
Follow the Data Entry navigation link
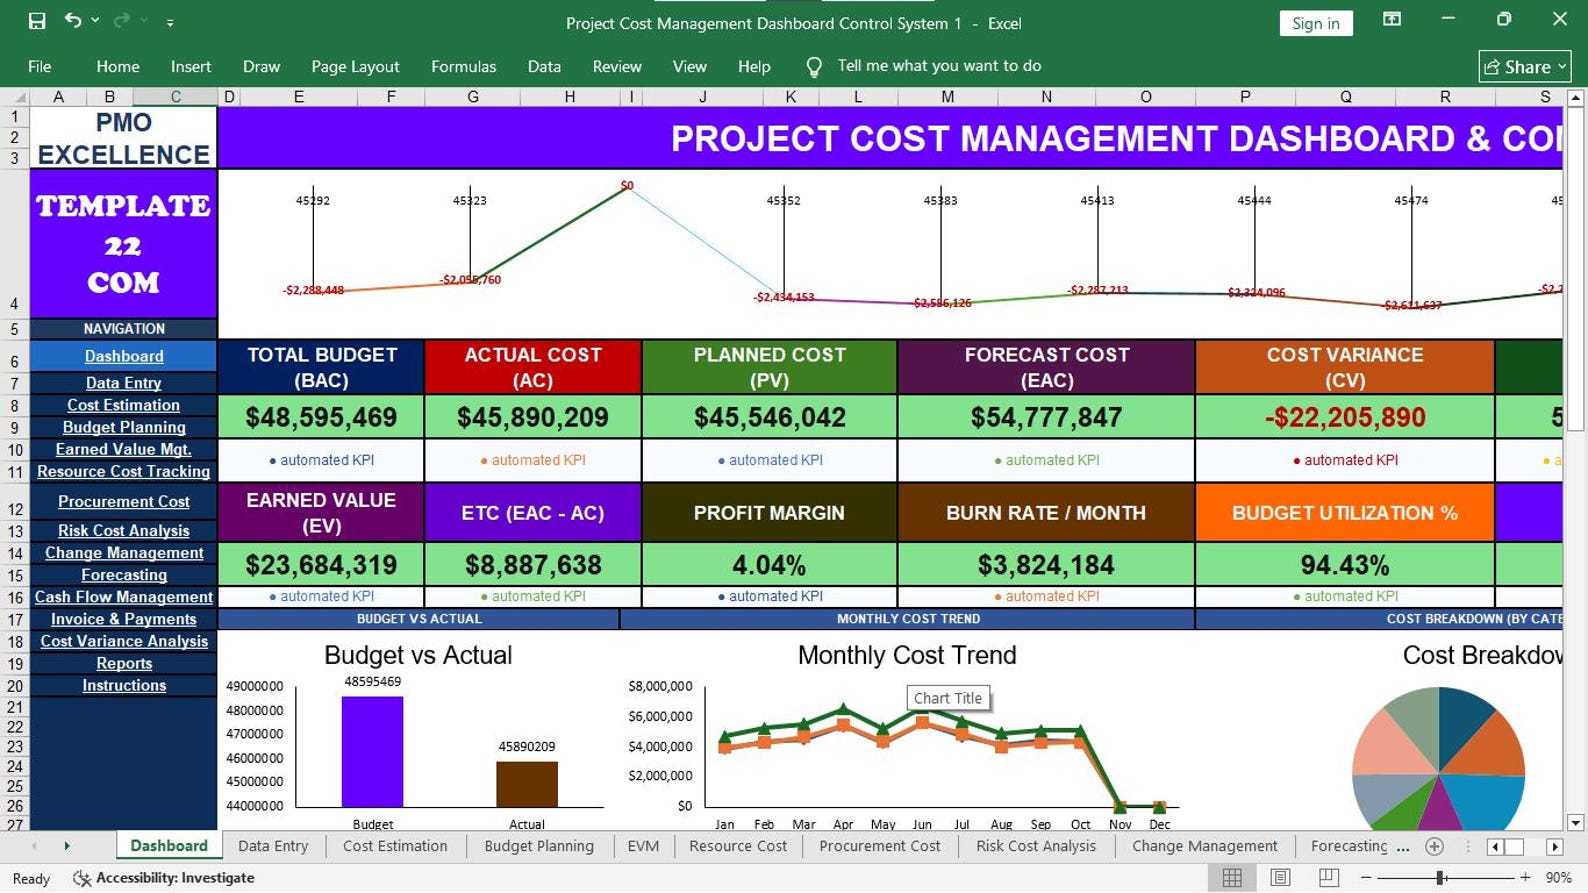tap(123, 383)
